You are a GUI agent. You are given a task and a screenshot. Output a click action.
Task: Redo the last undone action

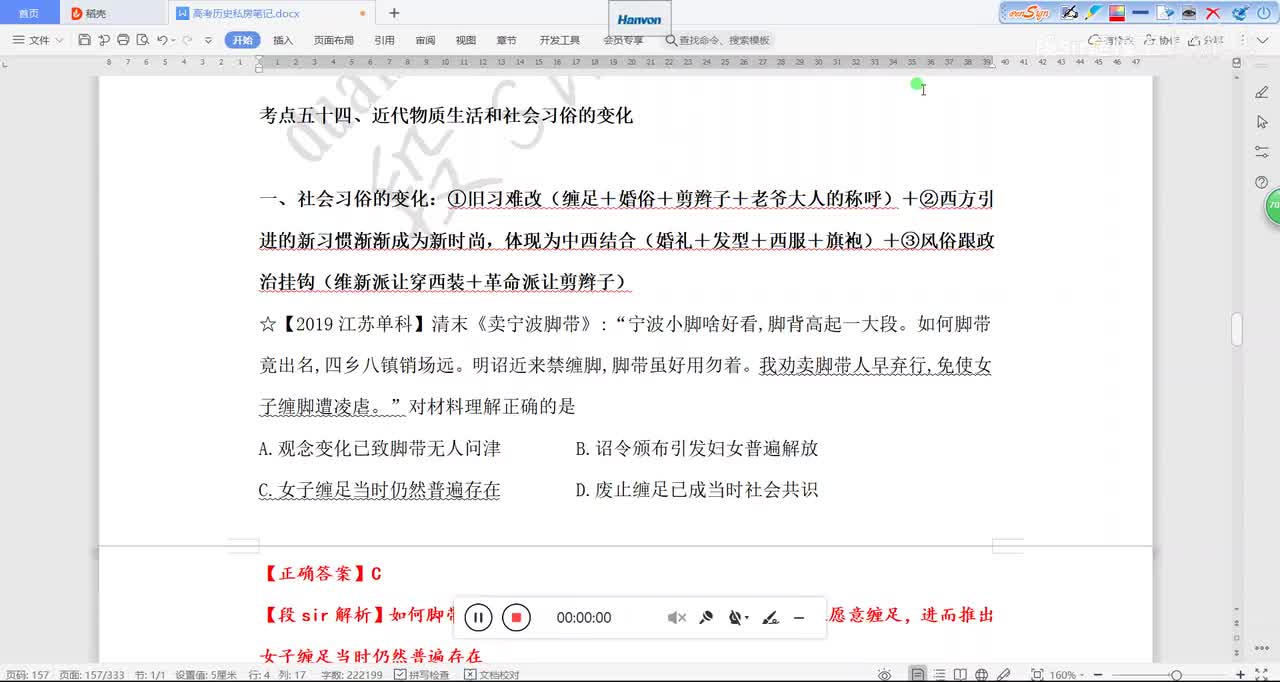pos(187,40)
